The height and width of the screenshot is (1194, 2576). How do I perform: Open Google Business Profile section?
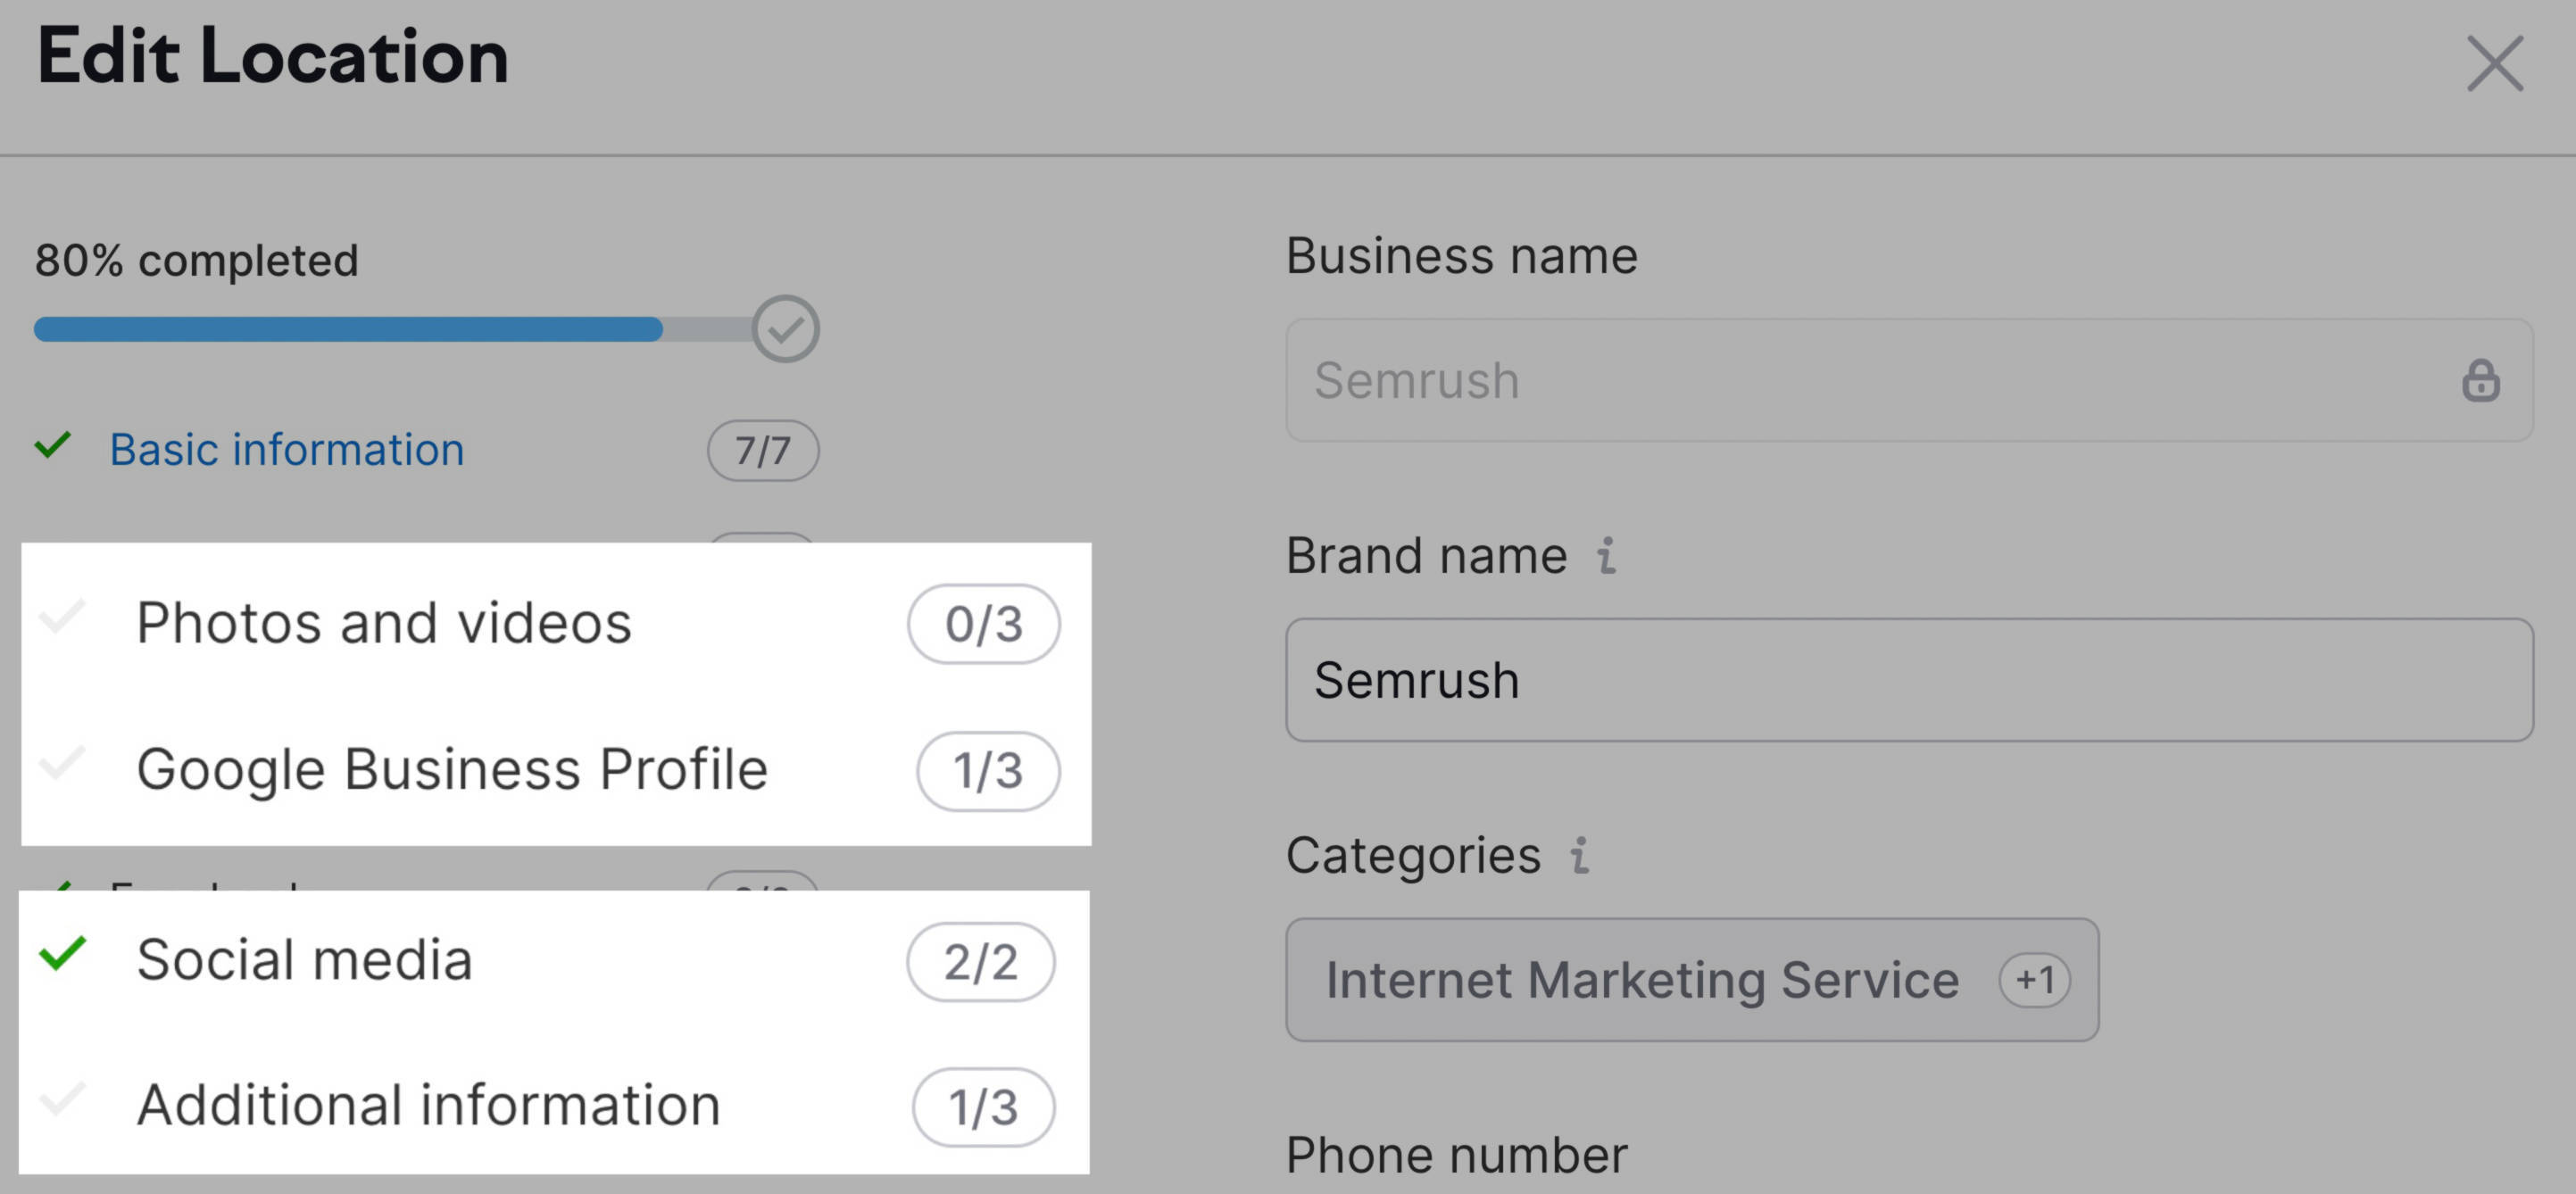(x=452, y=770)
